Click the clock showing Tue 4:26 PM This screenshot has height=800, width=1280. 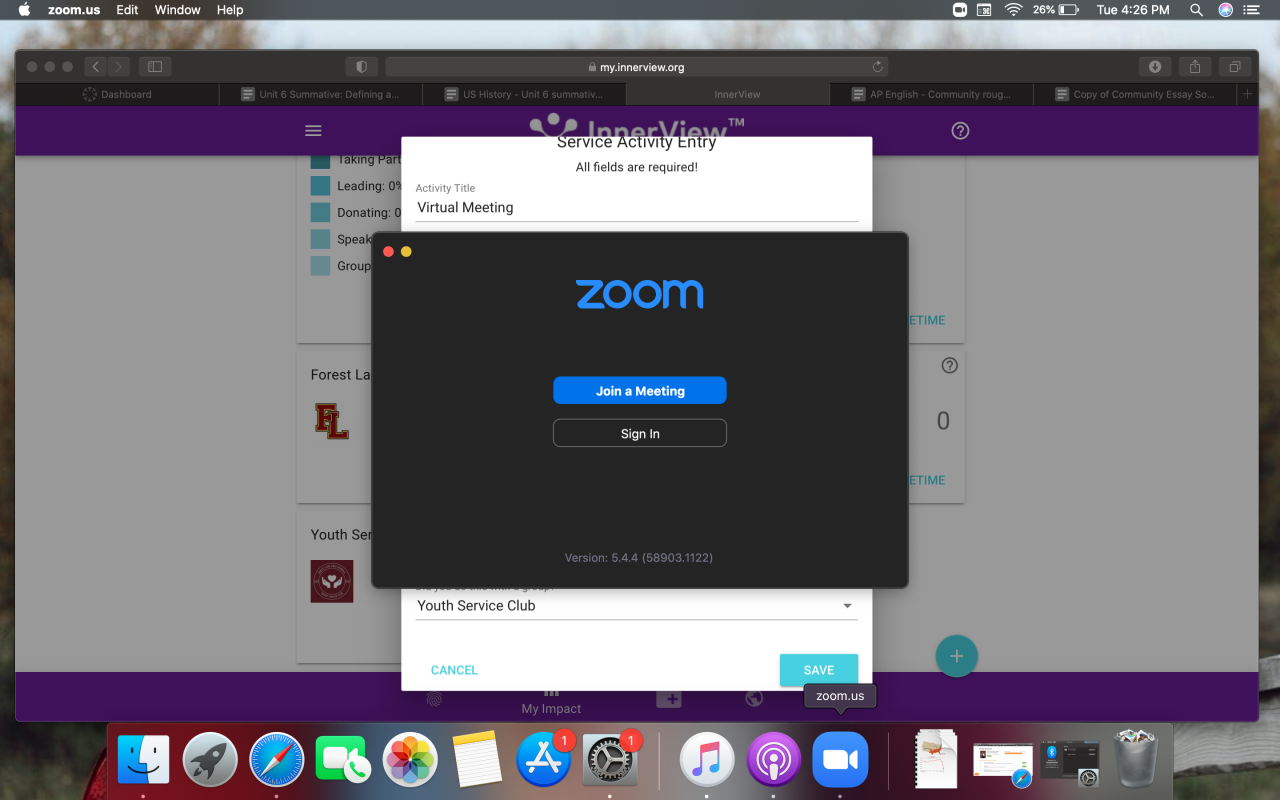coord(1133,10)
